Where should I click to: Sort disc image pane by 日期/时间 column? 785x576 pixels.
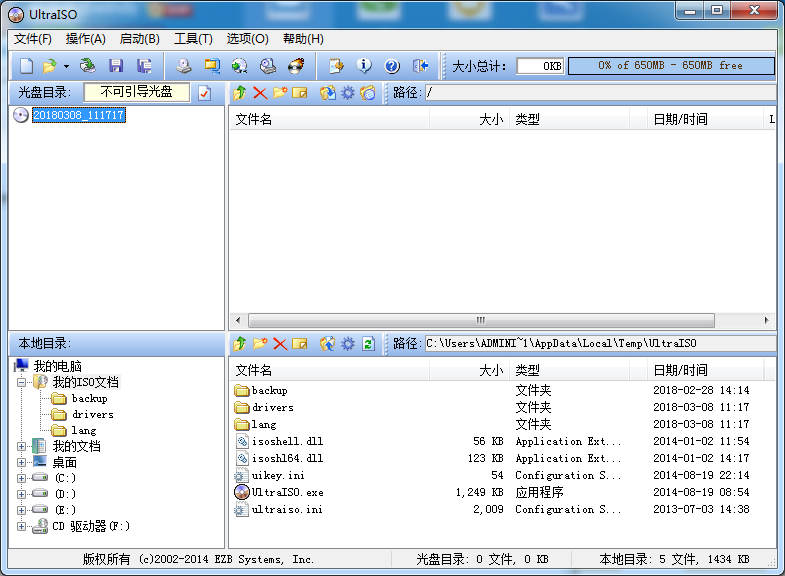704,119
